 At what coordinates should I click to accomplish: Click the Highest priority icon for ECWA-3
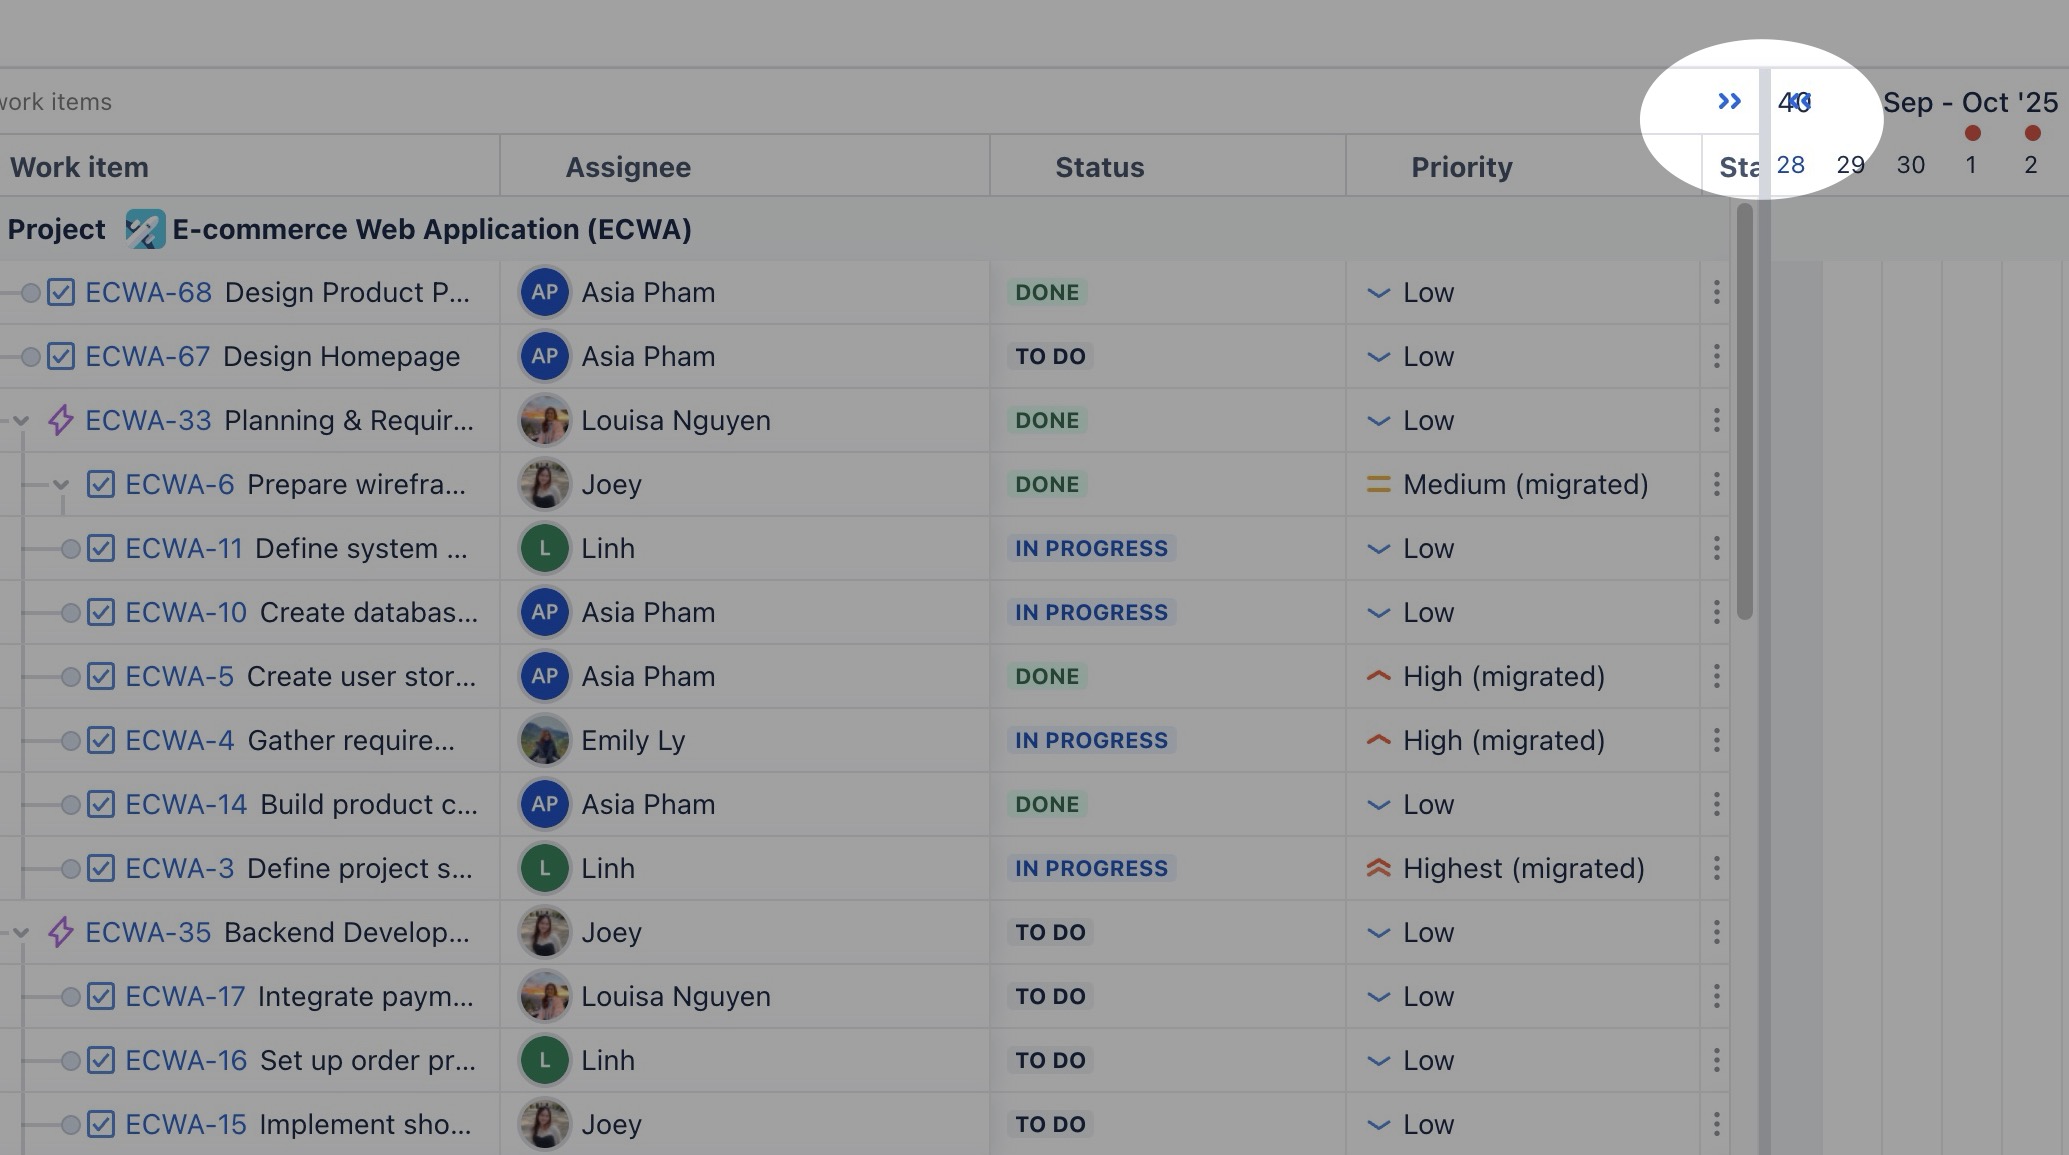coord(1378,868)
